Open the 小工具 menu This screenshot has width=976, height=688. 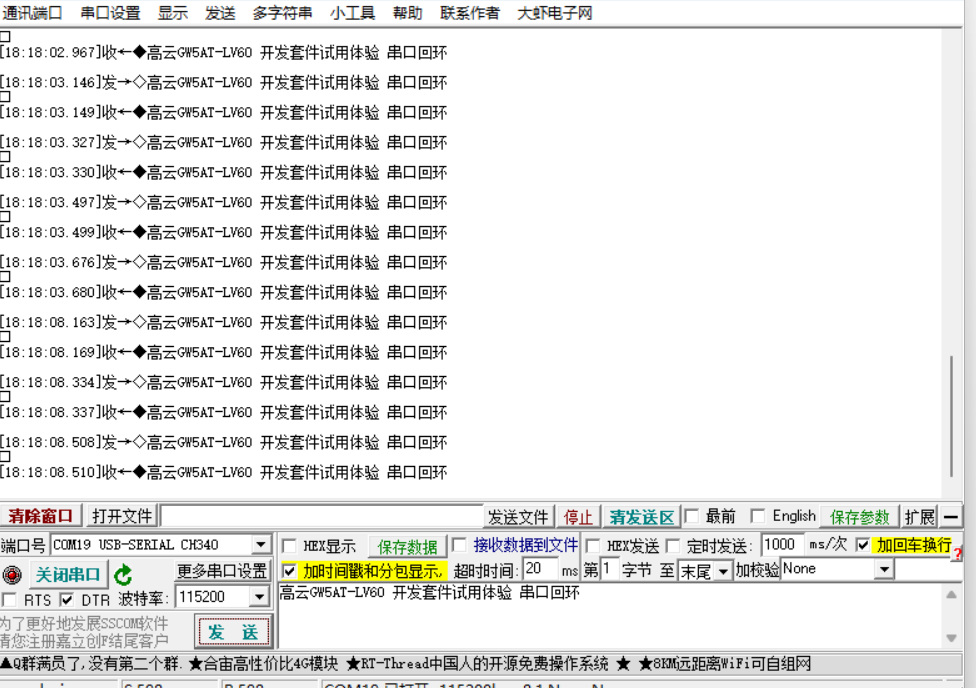pyautogui.click(x=353, y=13)
